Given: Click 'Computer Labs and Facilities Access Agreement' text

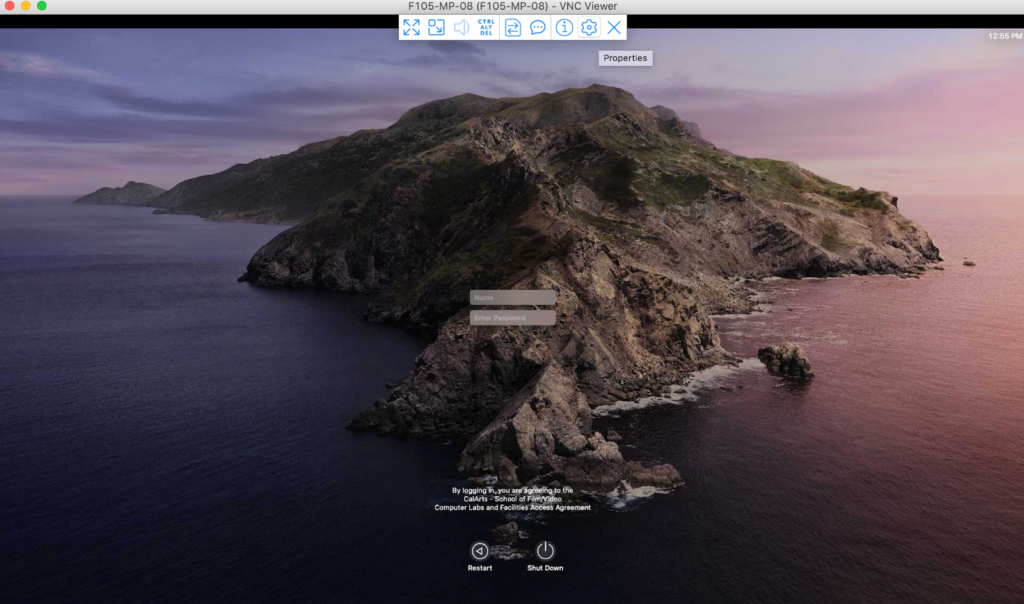Looking at the screenshot, I should point(513,507).
